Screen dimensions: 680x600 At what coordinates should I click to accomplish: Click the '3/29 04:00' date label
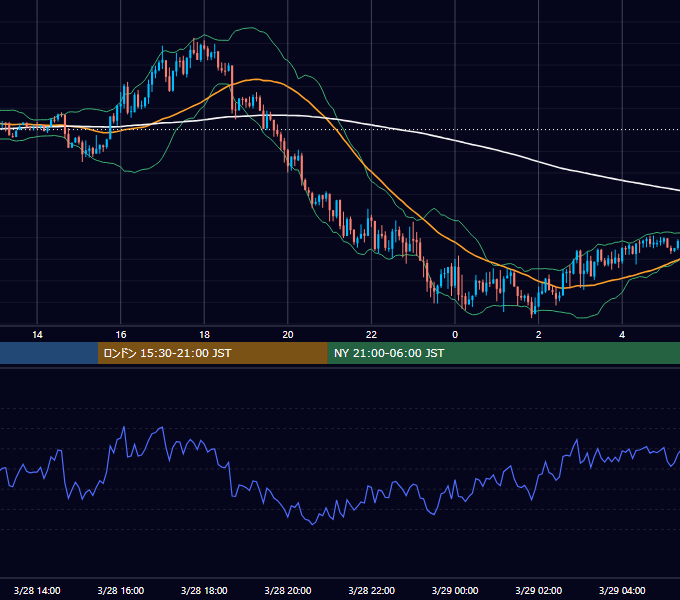(622, 590)
